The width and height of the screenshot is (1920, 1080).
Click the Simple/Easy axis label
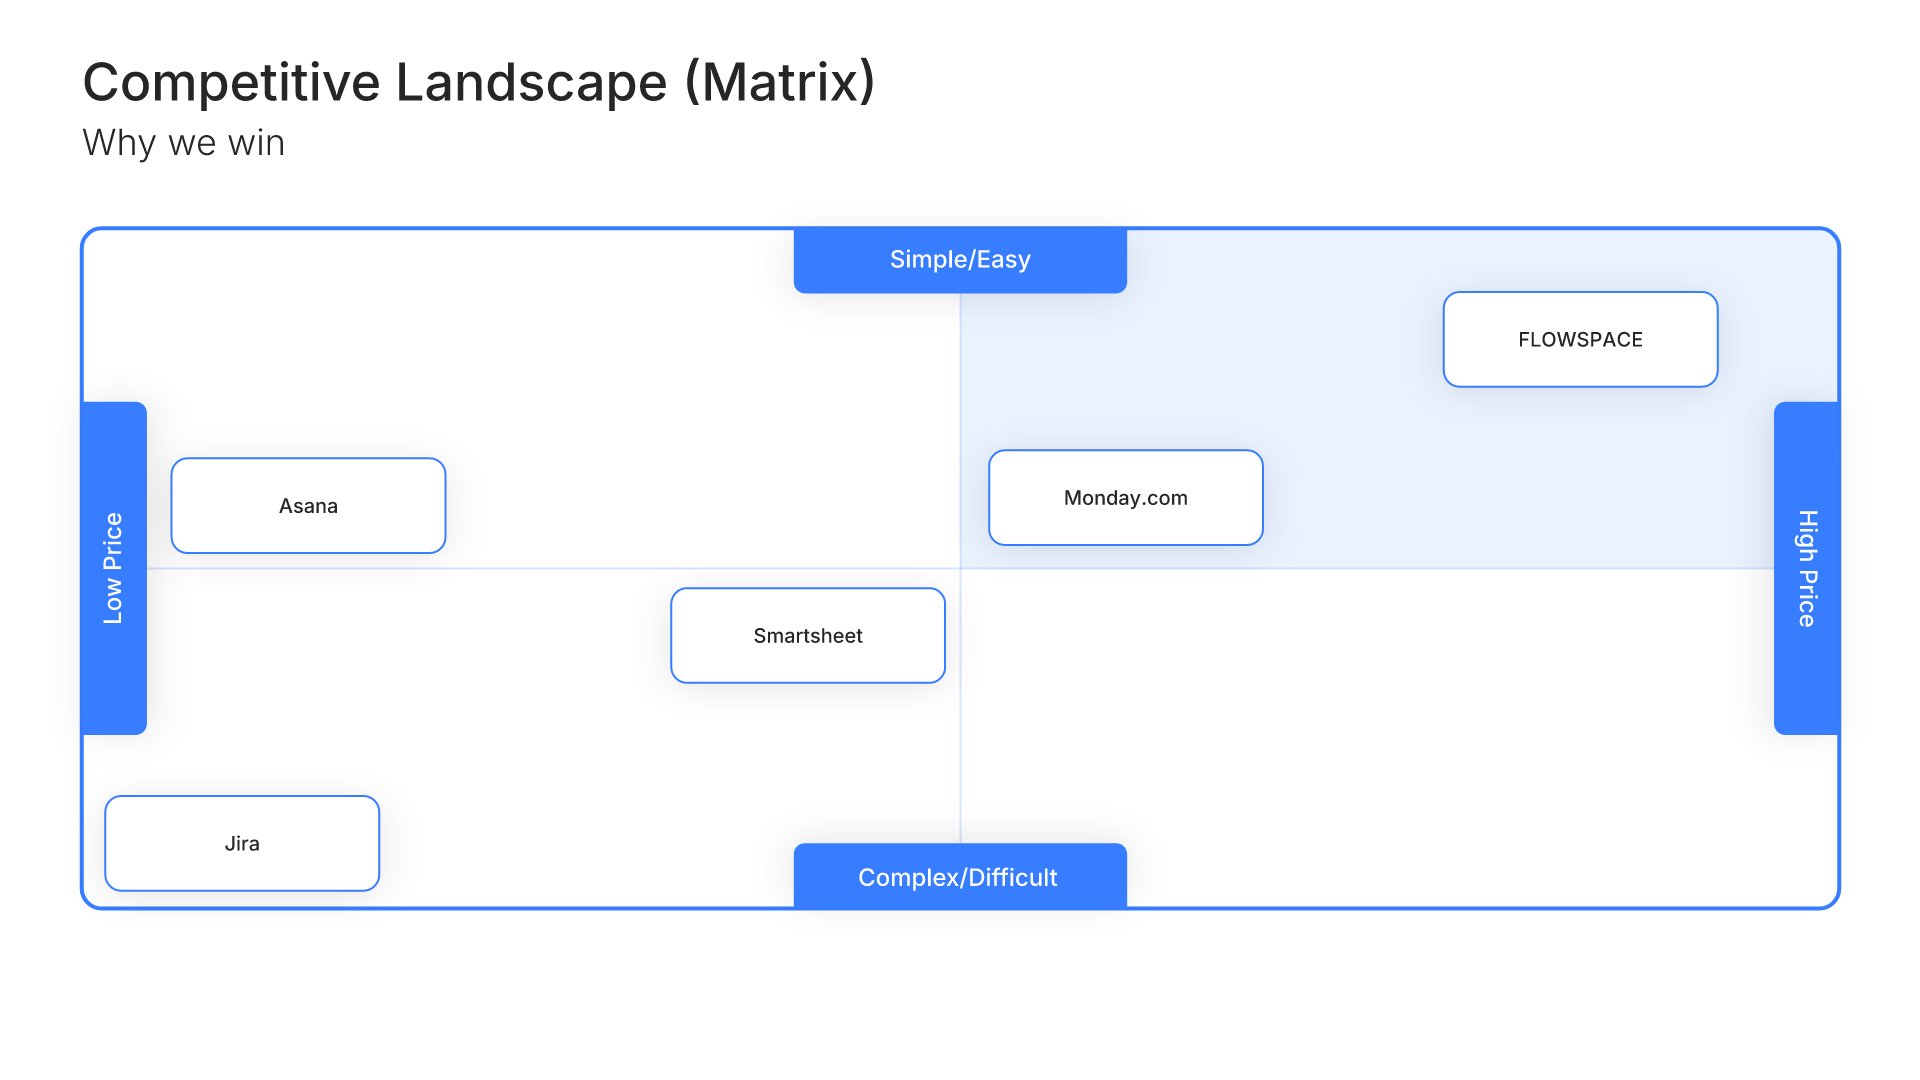[960, 260]
